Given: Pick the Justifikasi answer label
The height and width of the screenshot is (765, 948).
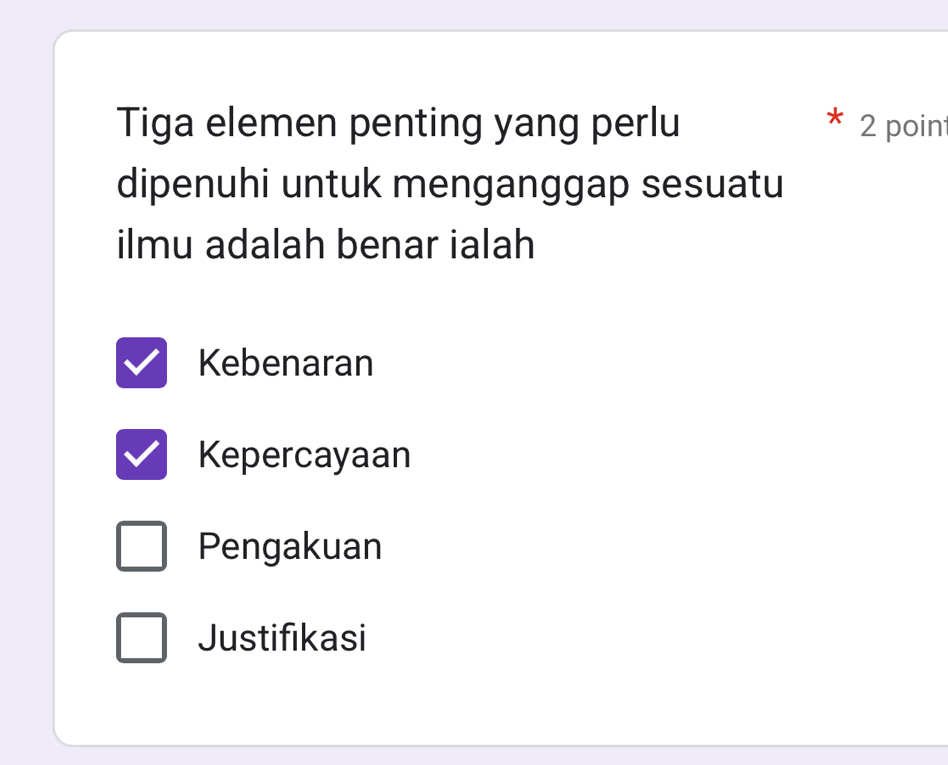Looking at the screenshot, I should coord(282,637).
